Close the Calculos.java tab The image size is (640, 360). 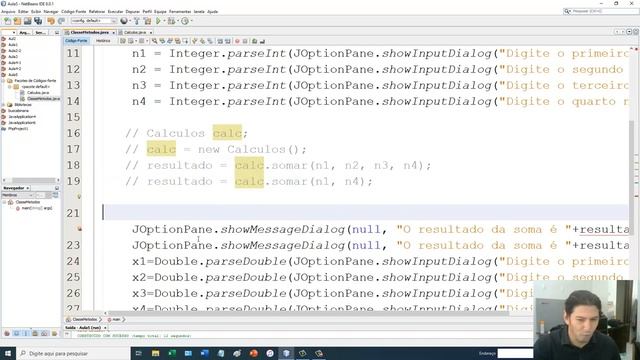[x=151, y=32]
